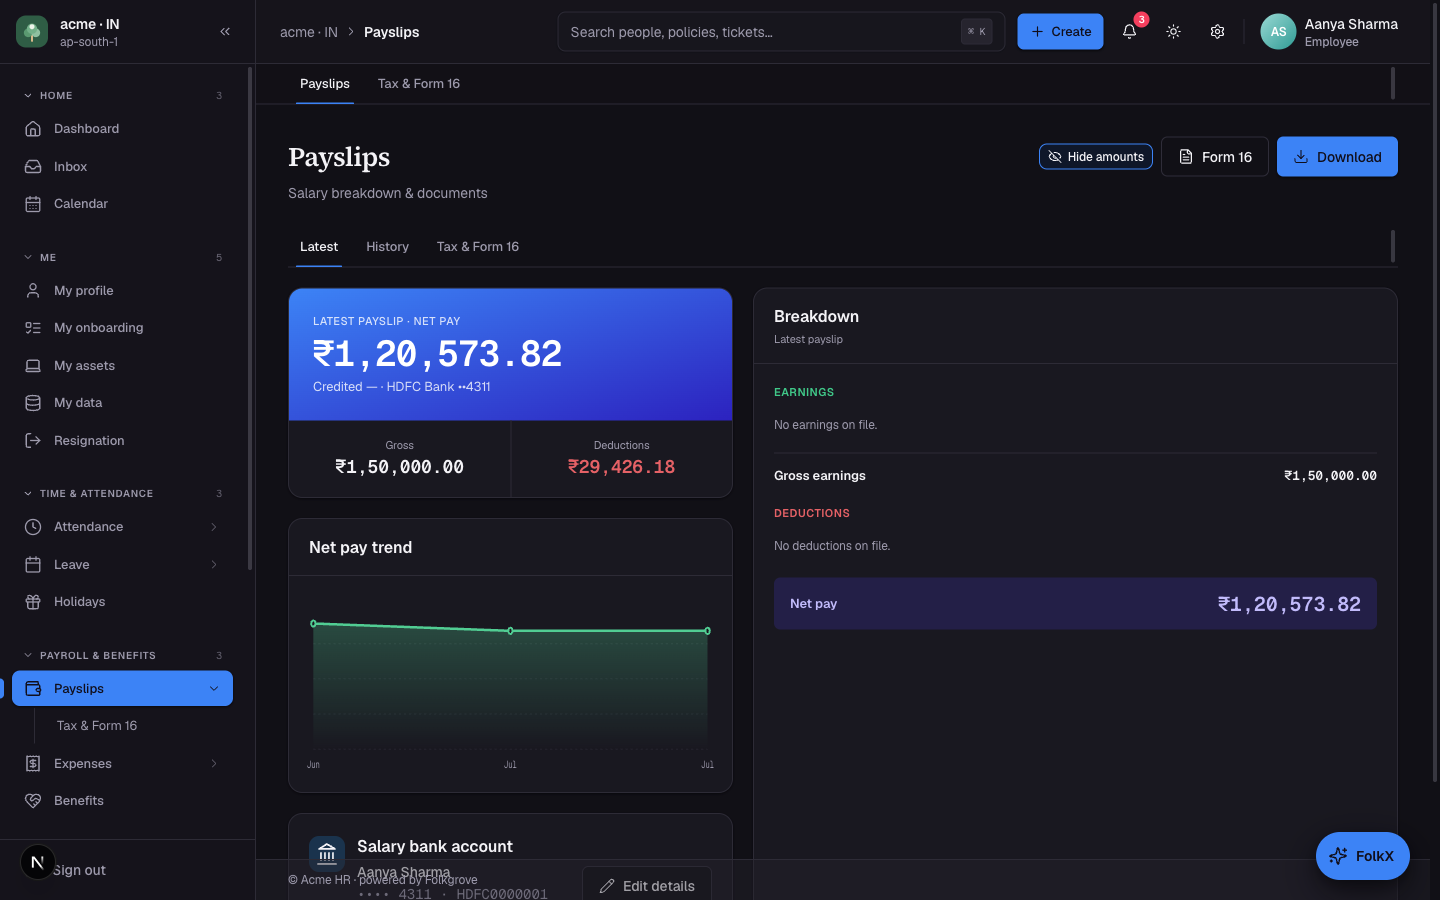This screenshot has height=900, width=1440.
Task: Click the Benefits heart icon
Action: coord(33,801)
